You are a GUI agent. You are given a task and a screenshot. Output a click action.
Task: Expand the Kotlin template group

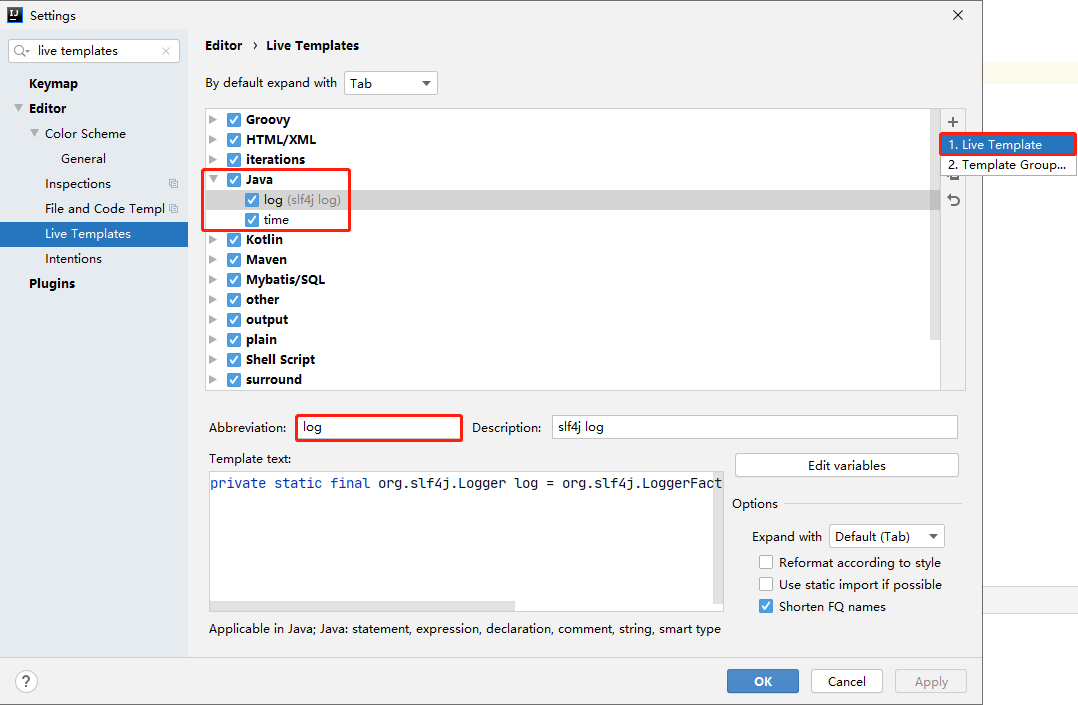coord(213,240)
